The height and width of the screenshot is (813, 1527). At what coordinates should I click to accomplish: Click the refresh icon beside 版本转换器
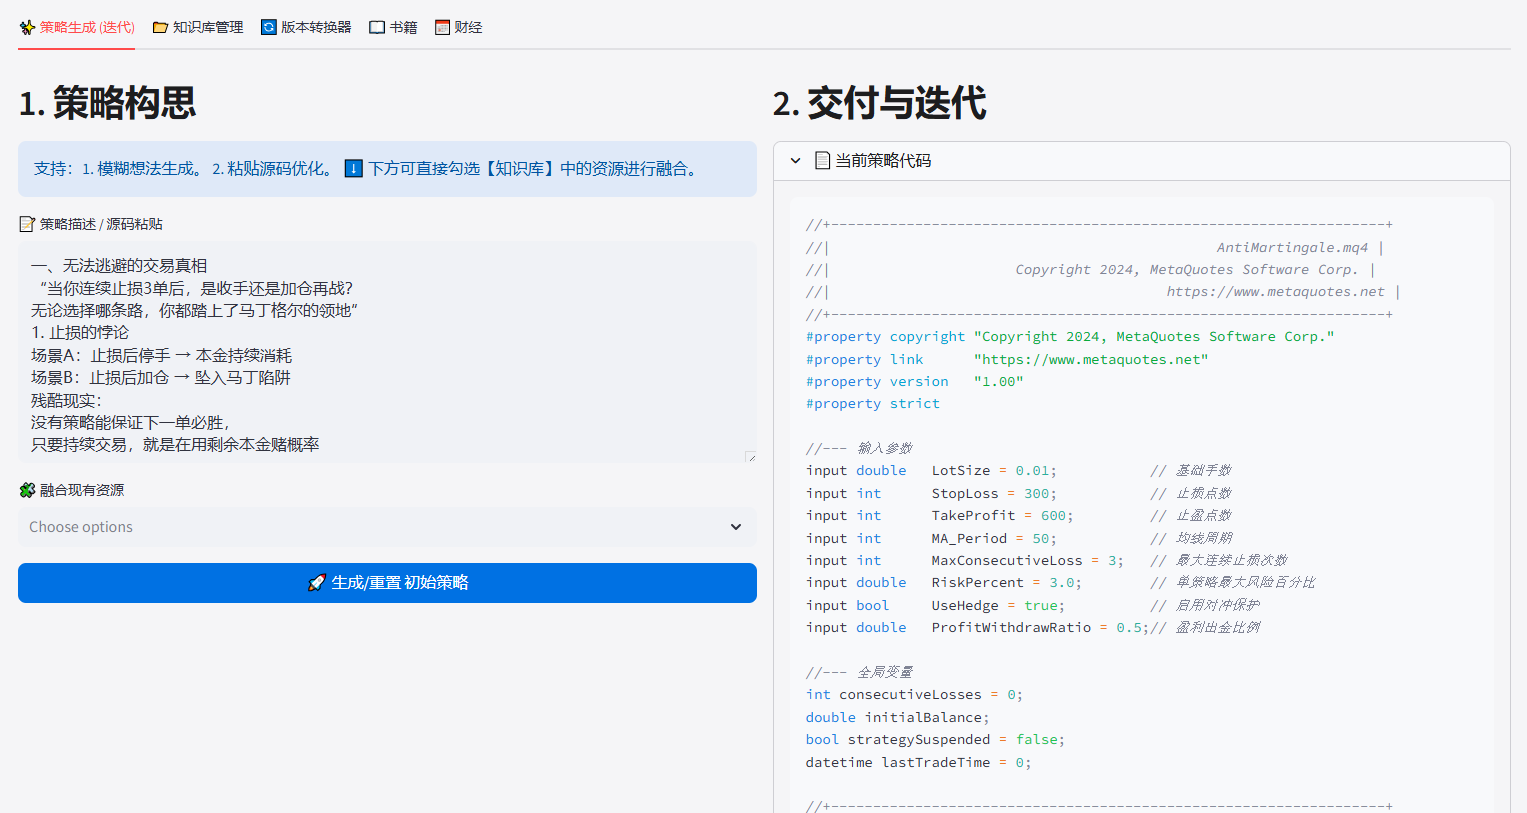coord(268,27)
